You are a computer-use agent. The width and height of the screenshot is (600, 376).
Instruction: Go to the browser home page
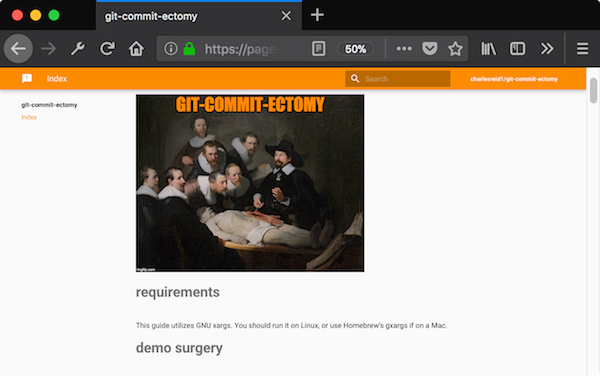[136, 49]
